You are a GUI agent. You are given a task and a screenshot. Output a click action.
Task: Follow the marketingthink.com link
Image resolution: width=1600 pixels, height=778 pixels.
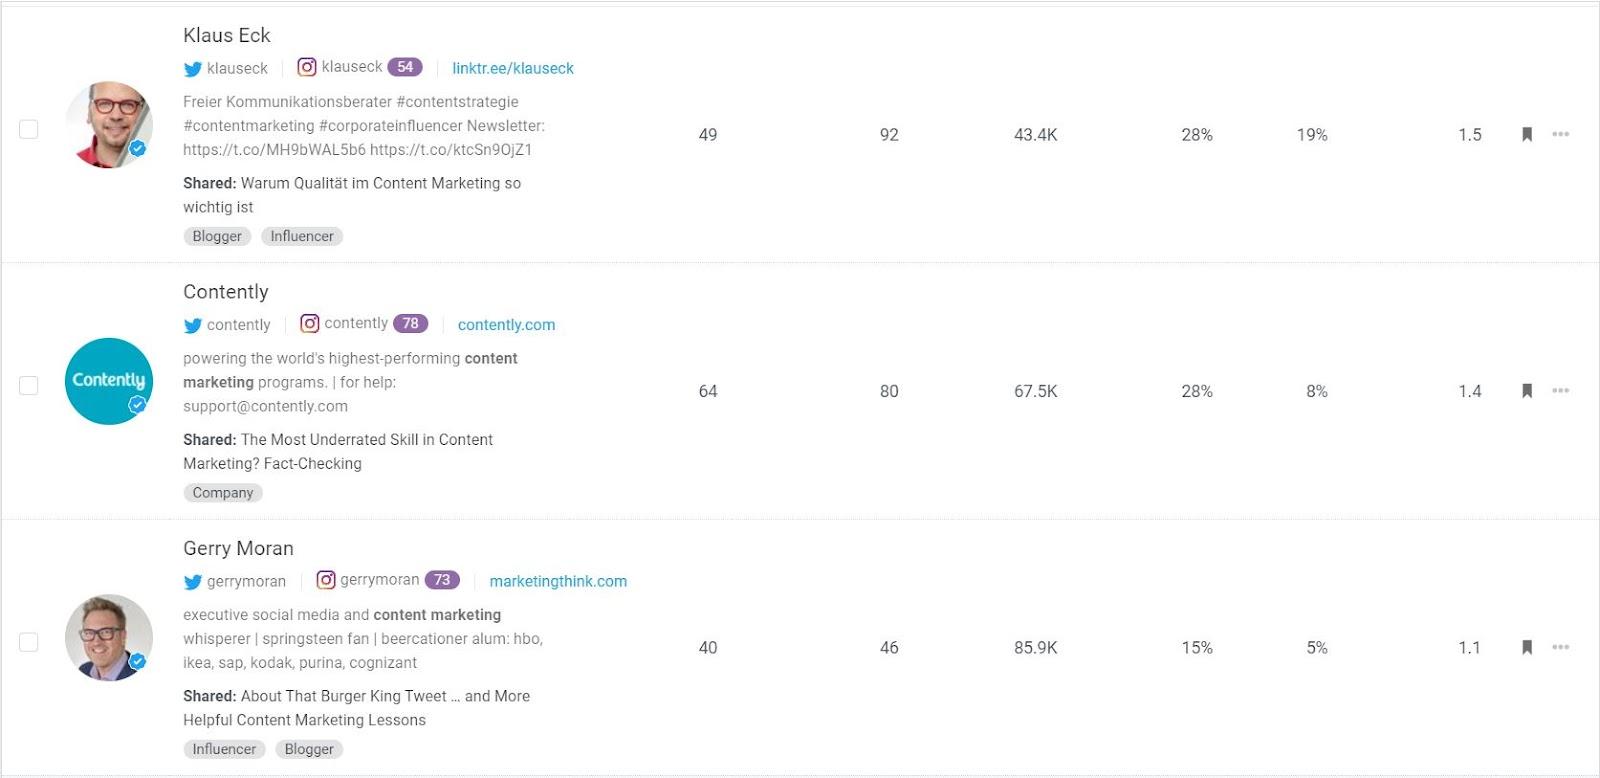(558, 581)
